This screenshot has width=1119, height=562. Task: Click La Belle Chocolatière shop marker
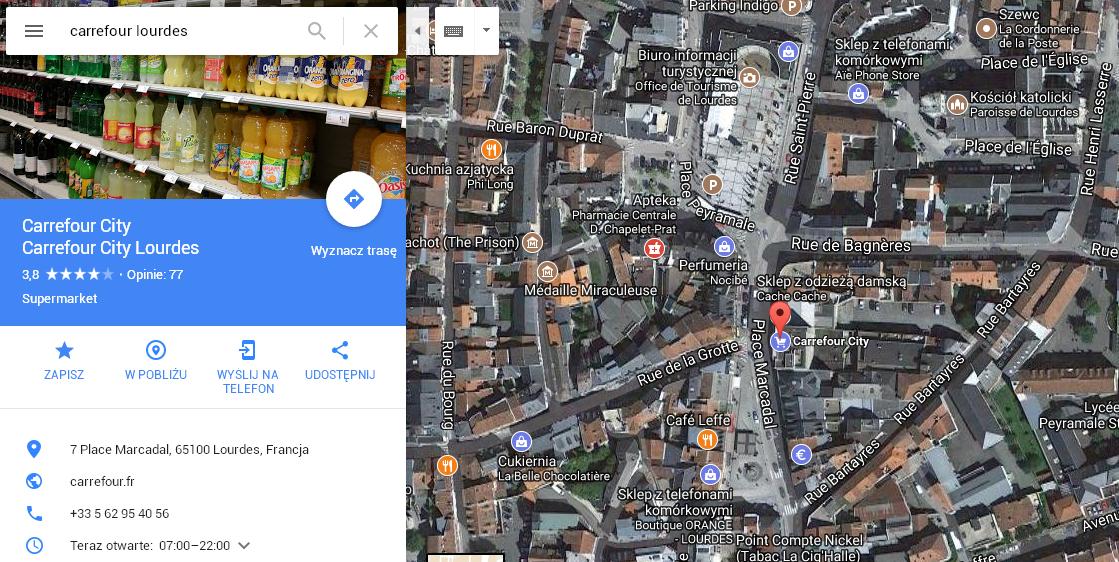point(522,441)
